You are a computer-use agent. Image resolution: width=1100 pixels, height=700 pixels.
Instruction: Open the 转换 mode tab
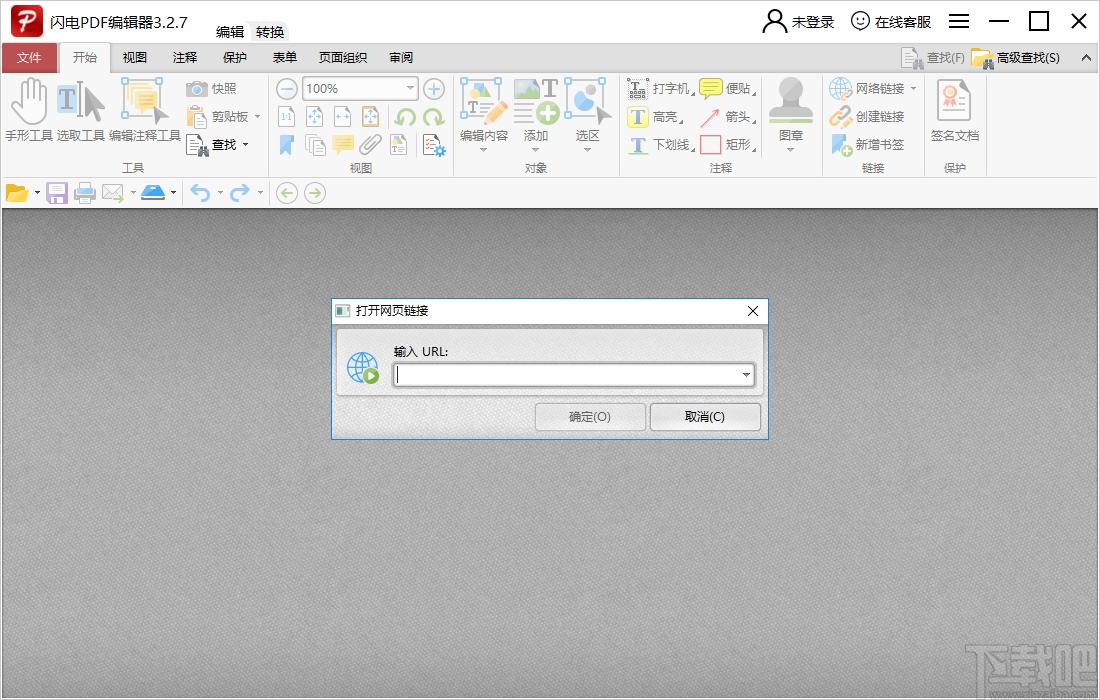click(x=270, y=32)
